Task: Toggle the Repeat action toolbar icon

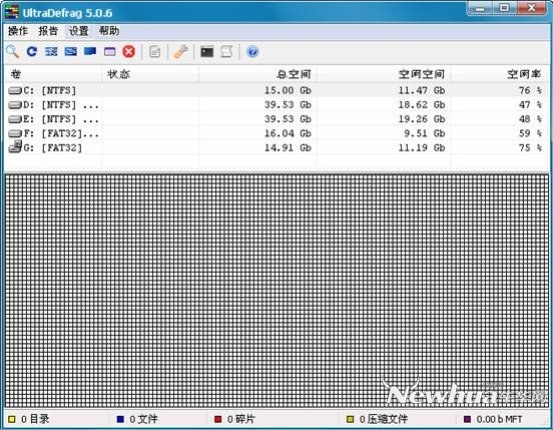Action: point(32,52)
